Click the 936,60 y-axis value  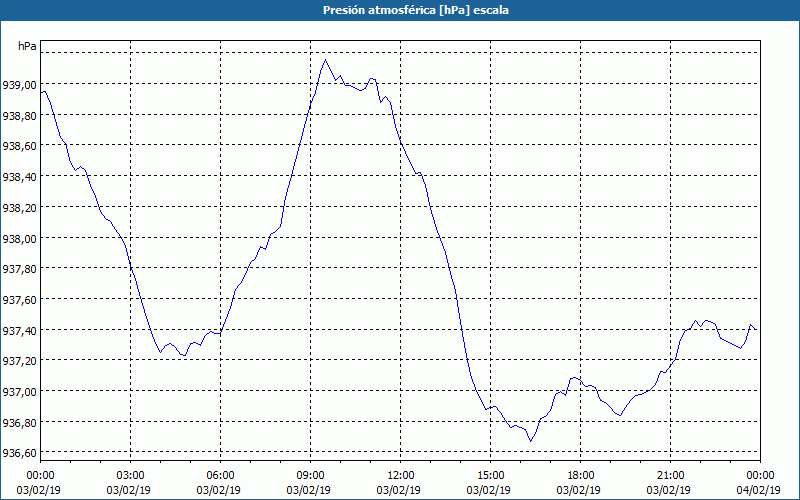point(19,453)
